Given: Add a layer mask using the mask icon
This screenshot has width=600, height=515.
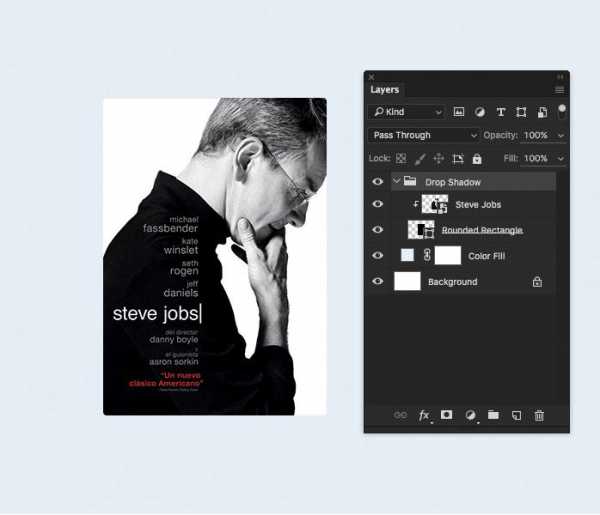Looking at the screenshot, I should (447, 415).
